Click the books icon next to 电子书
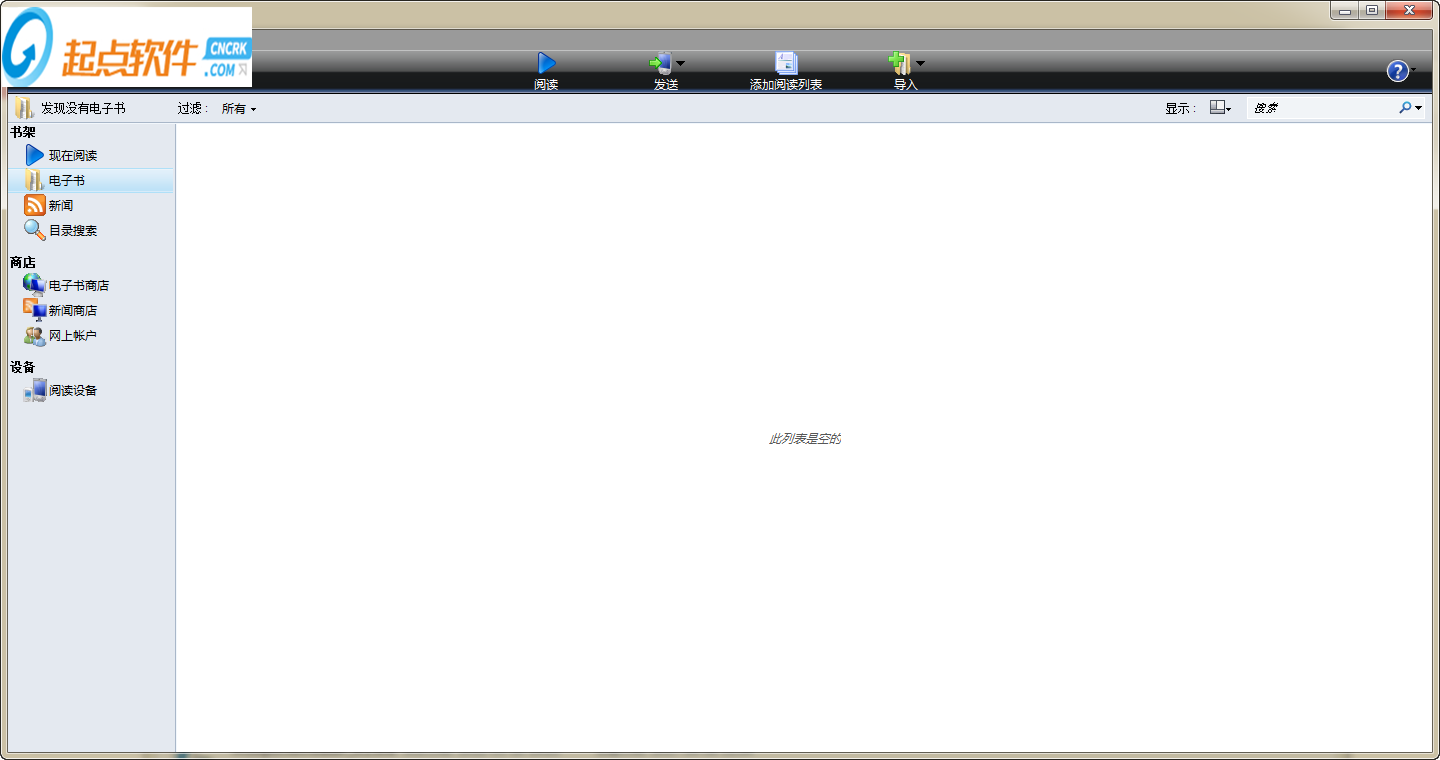This screenshot has height=760, width=1440. click(35, 180)
